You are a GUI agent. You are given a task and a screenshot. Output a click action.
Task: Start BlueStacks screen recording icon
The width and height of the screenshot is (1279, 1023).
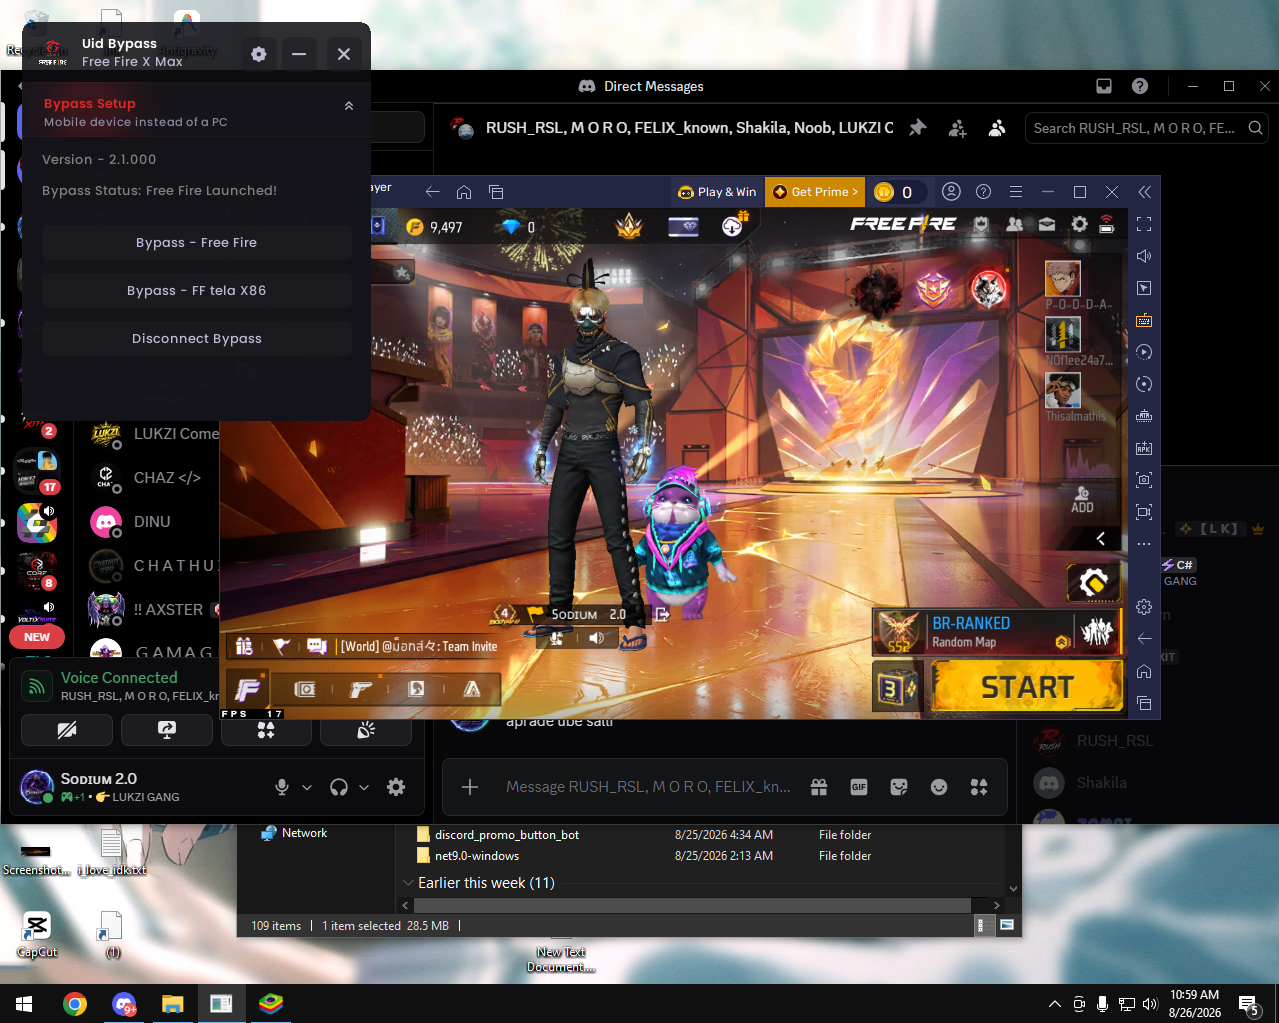(1144, 512)
